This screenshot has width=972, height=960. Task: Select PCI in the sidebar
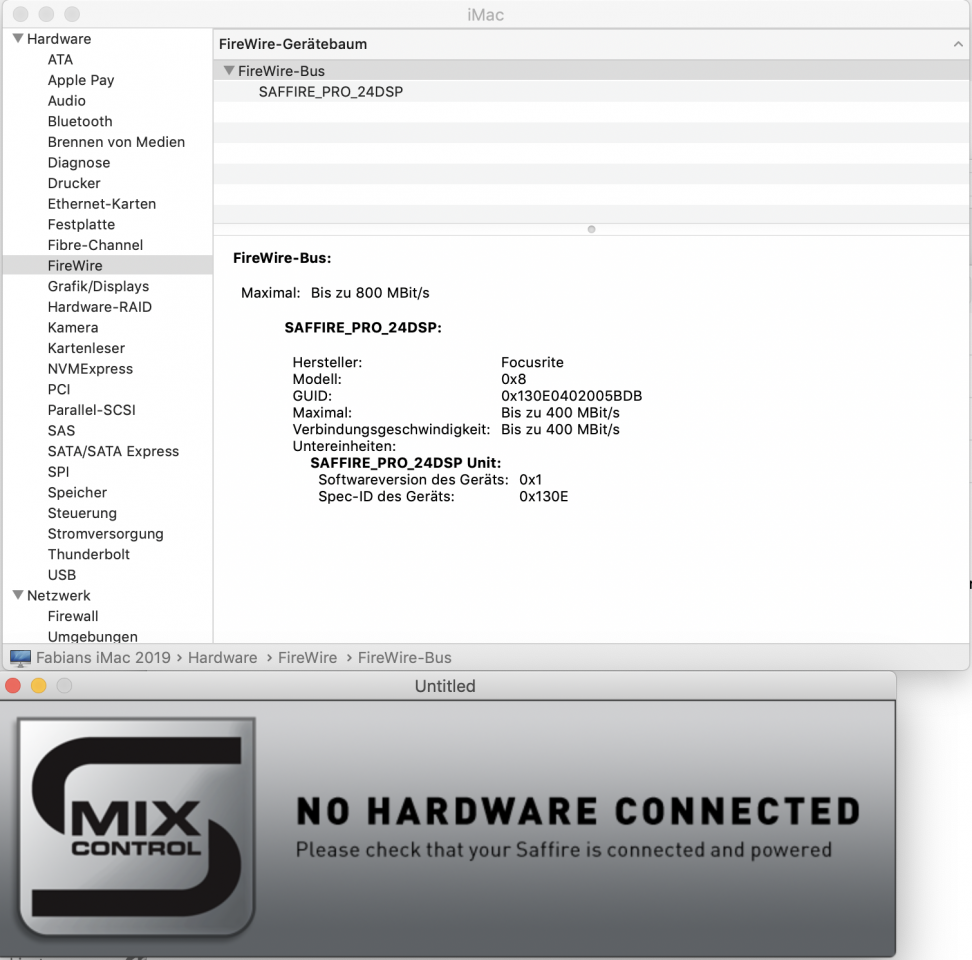coord(59,389)
